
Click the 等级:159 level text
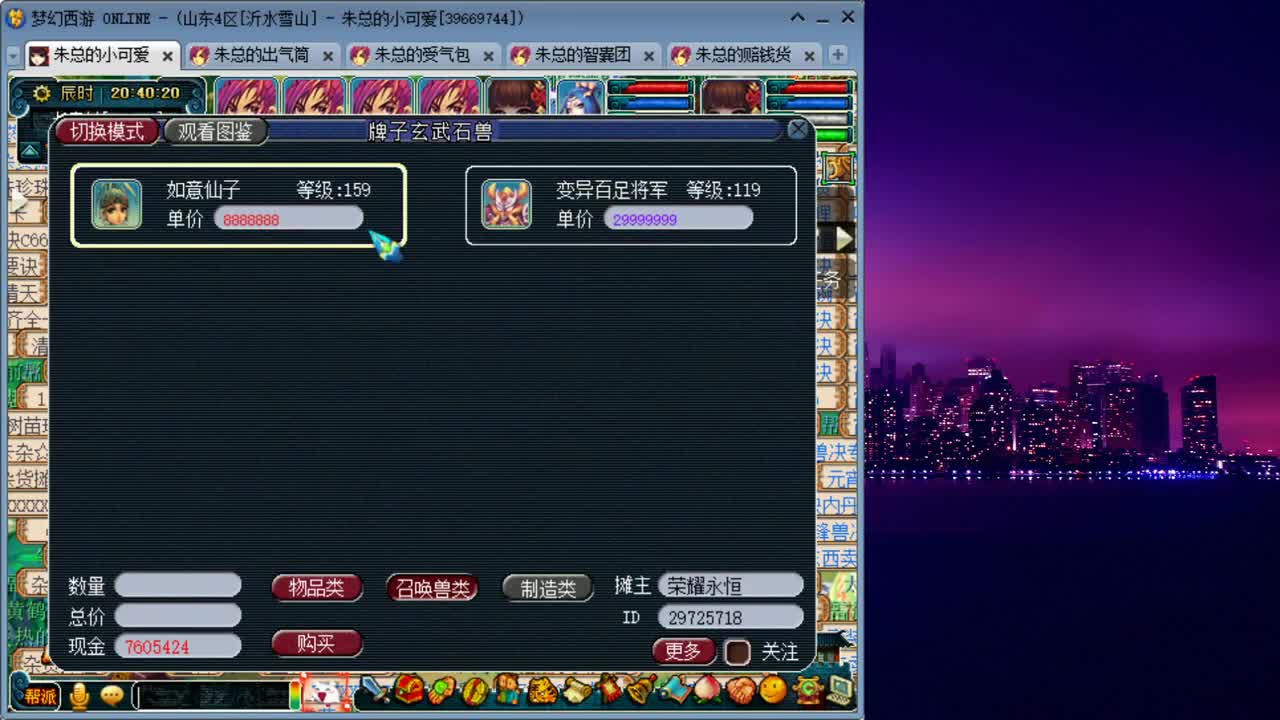[334, 190]
